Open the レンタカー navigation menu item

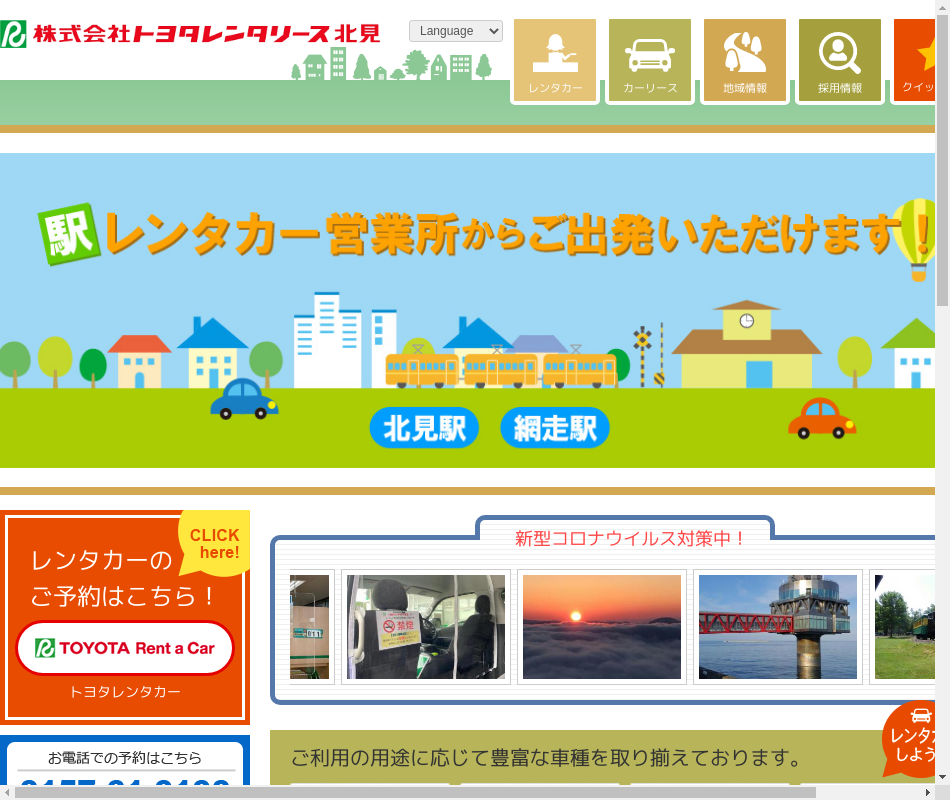[x=555, y=61]
